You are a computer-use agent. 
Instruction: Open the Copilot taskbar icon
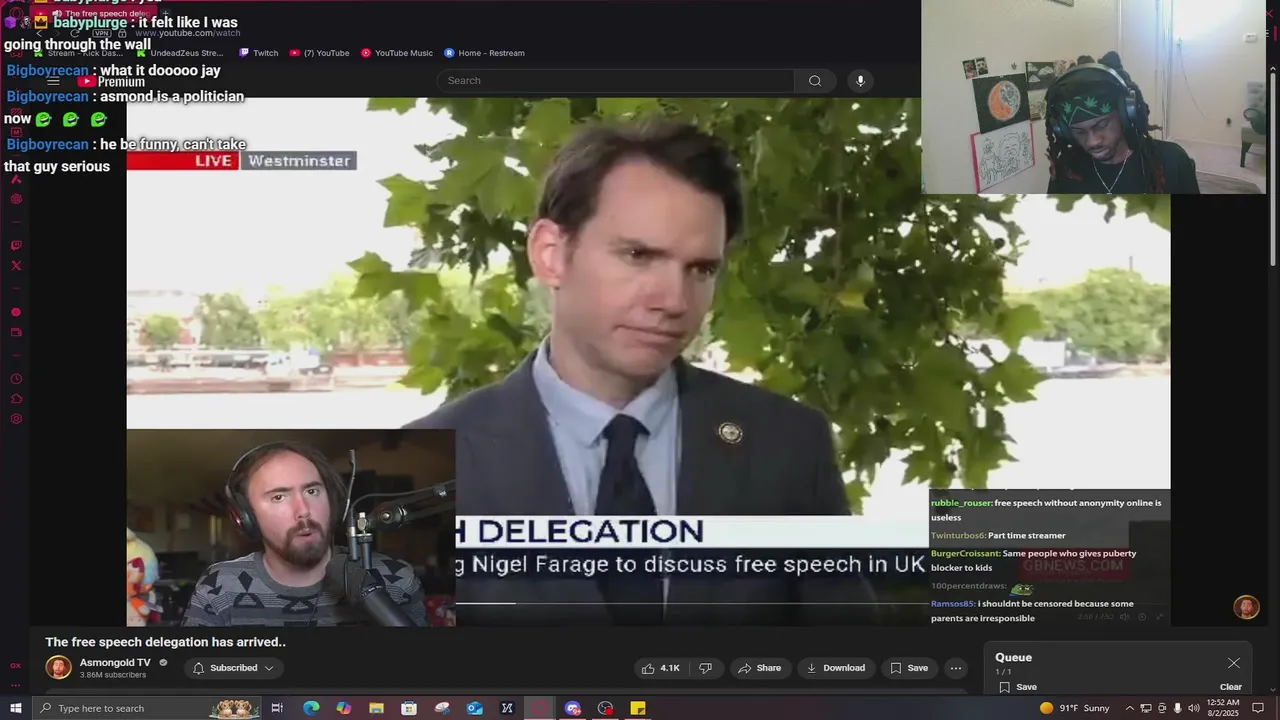tap(344, 708)
